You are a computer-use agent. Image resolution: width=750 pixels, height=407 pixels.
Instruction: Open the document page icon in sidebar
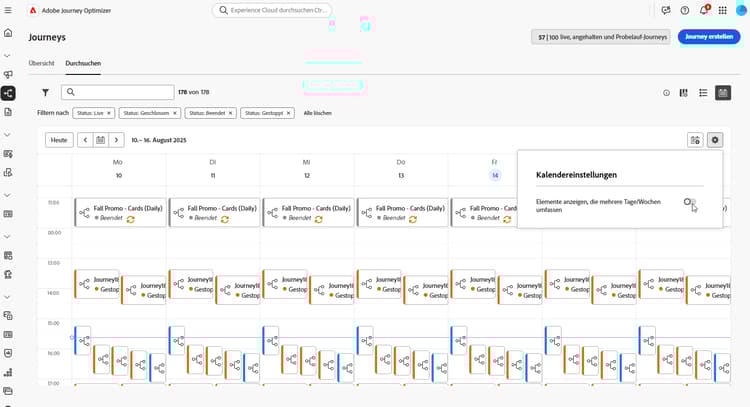pos(8,112)
